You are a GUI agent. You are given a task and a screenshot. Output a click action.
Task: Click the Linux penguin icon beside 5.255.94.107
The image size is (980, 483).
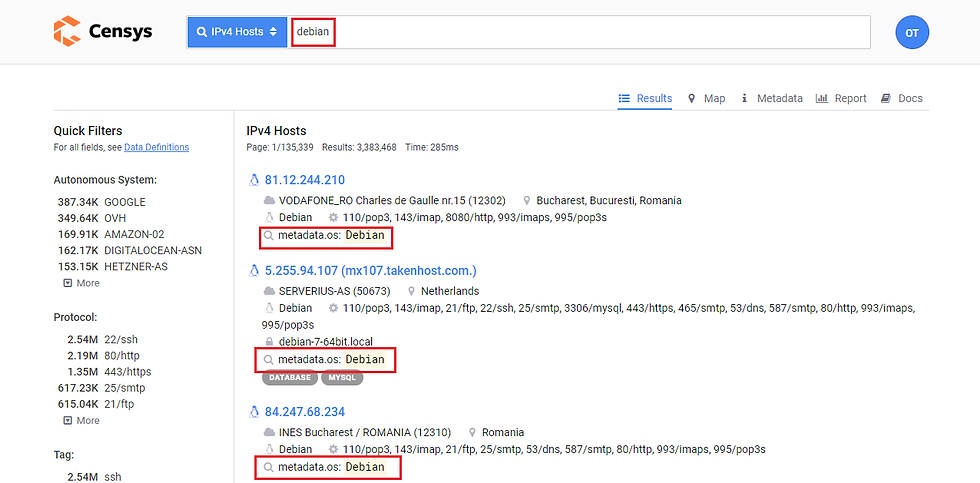254,271
